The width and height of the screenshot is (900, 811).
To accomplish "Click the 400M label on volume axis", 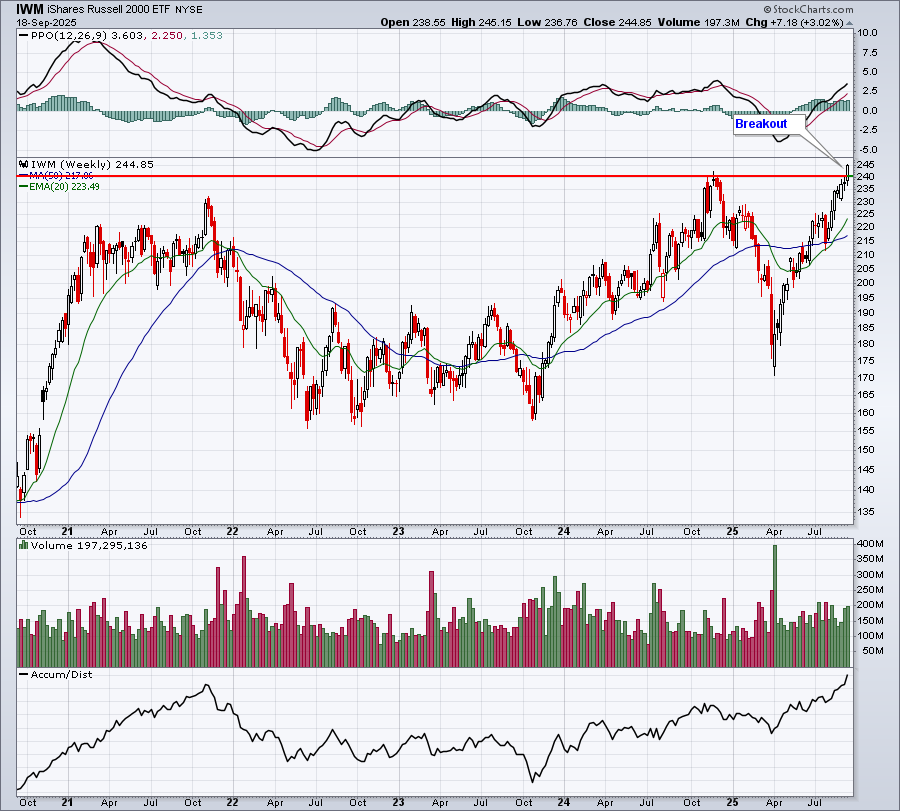I will (870, 544).
